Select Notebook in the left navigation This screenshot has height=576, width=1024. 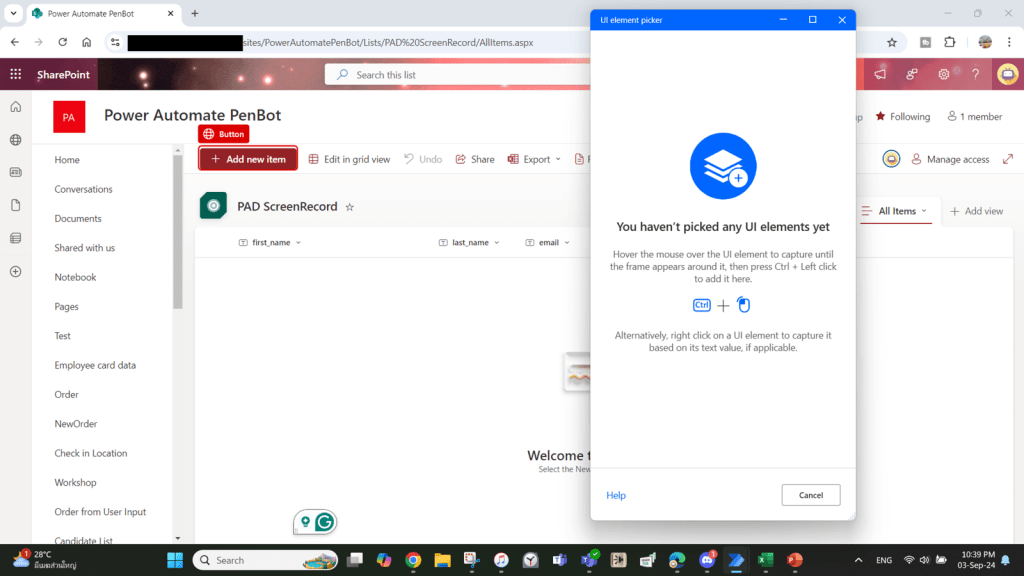75,277
